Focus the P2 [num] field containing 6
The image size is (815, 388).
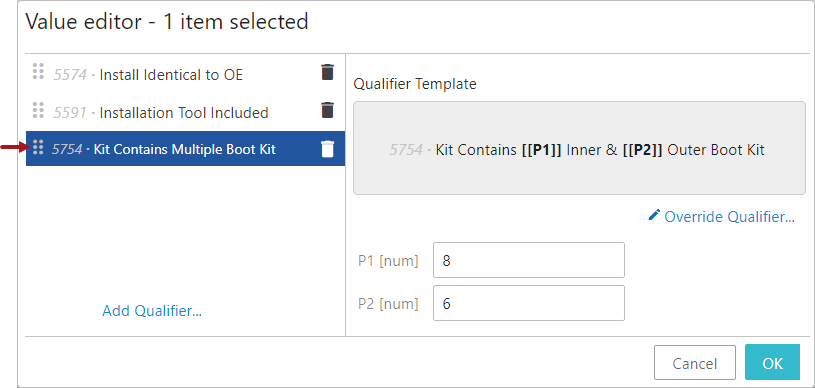click(529, 303)
